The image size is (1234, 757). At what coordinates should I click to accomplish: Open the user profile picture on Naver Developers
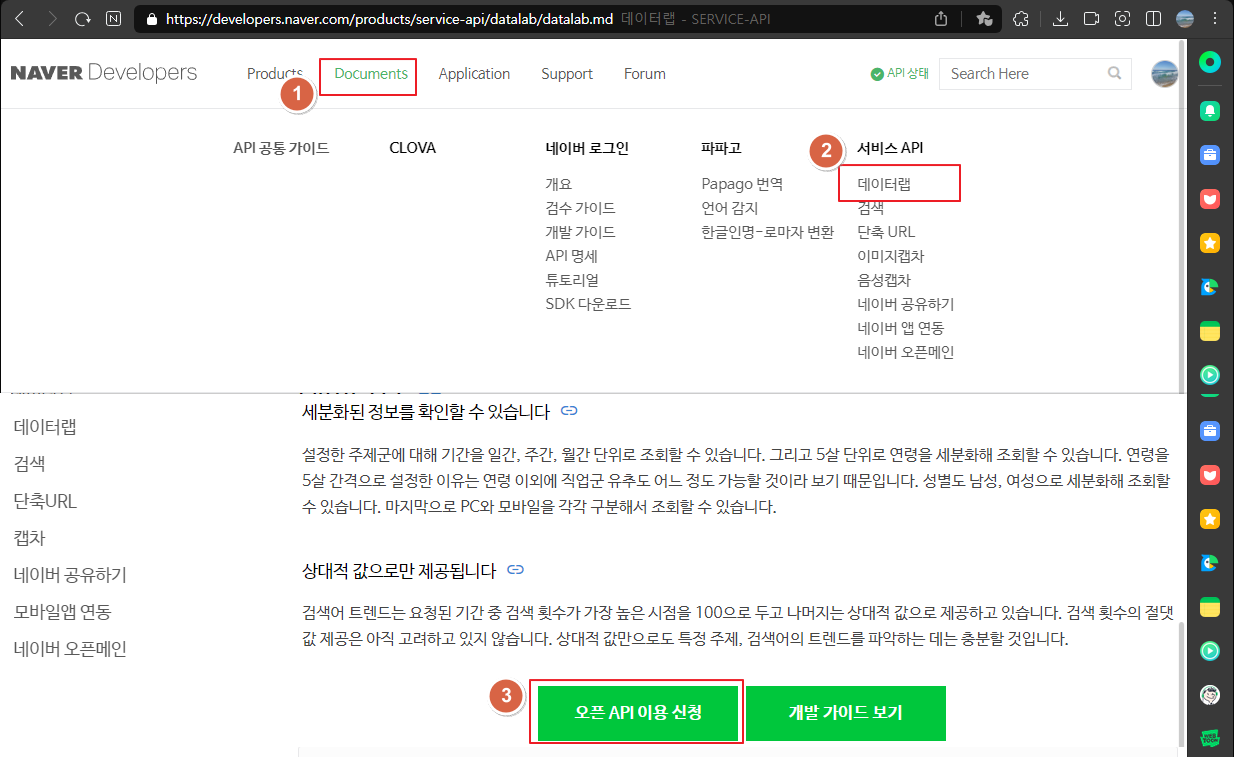click(x=1165, y=73)
